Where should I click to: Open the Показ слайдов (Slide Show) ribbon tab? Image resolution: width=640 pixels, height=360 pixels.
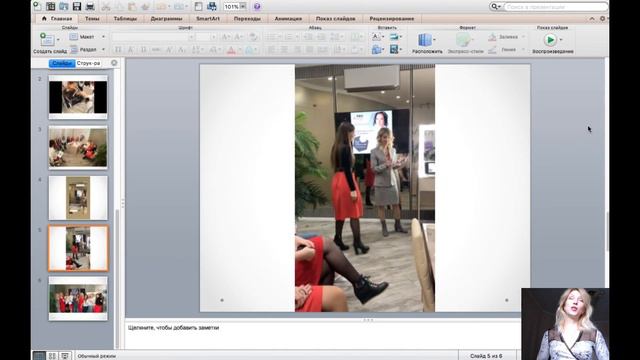336,19
